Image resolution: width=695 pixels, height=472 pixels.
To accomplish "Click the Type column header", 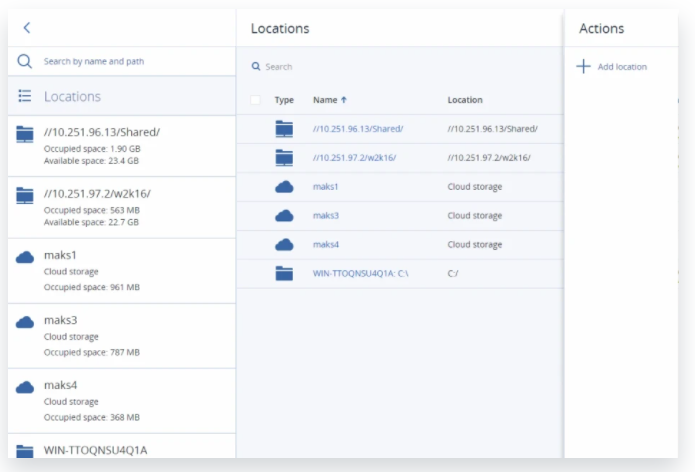I will (x=284, y=100).
